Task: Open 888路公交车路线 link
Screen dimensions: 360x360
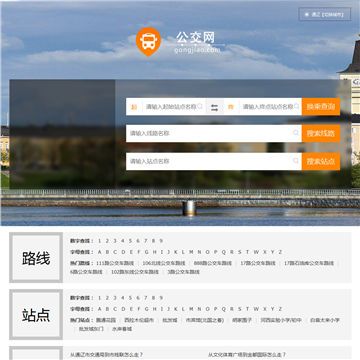Action: pyautogui.click(x=213, y=263)
